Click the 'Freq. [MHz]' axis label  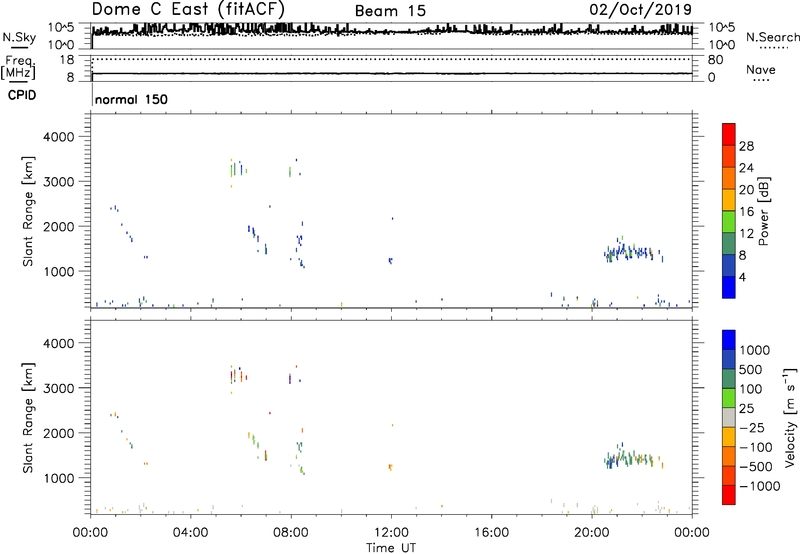(x=18, y=67)
